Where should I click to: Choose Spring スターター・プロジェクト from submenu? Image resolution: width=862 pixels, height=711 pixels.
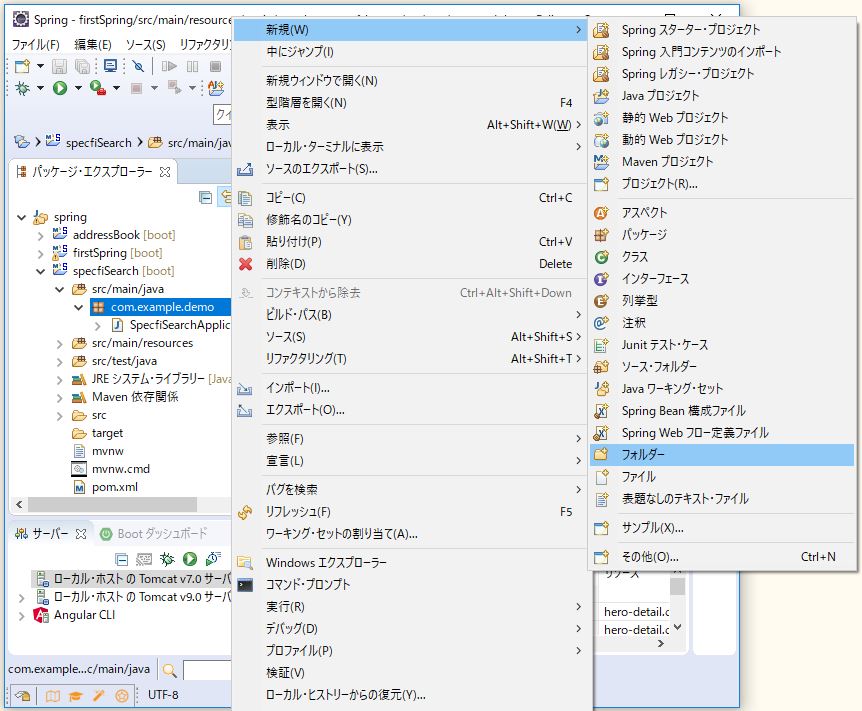722,30
